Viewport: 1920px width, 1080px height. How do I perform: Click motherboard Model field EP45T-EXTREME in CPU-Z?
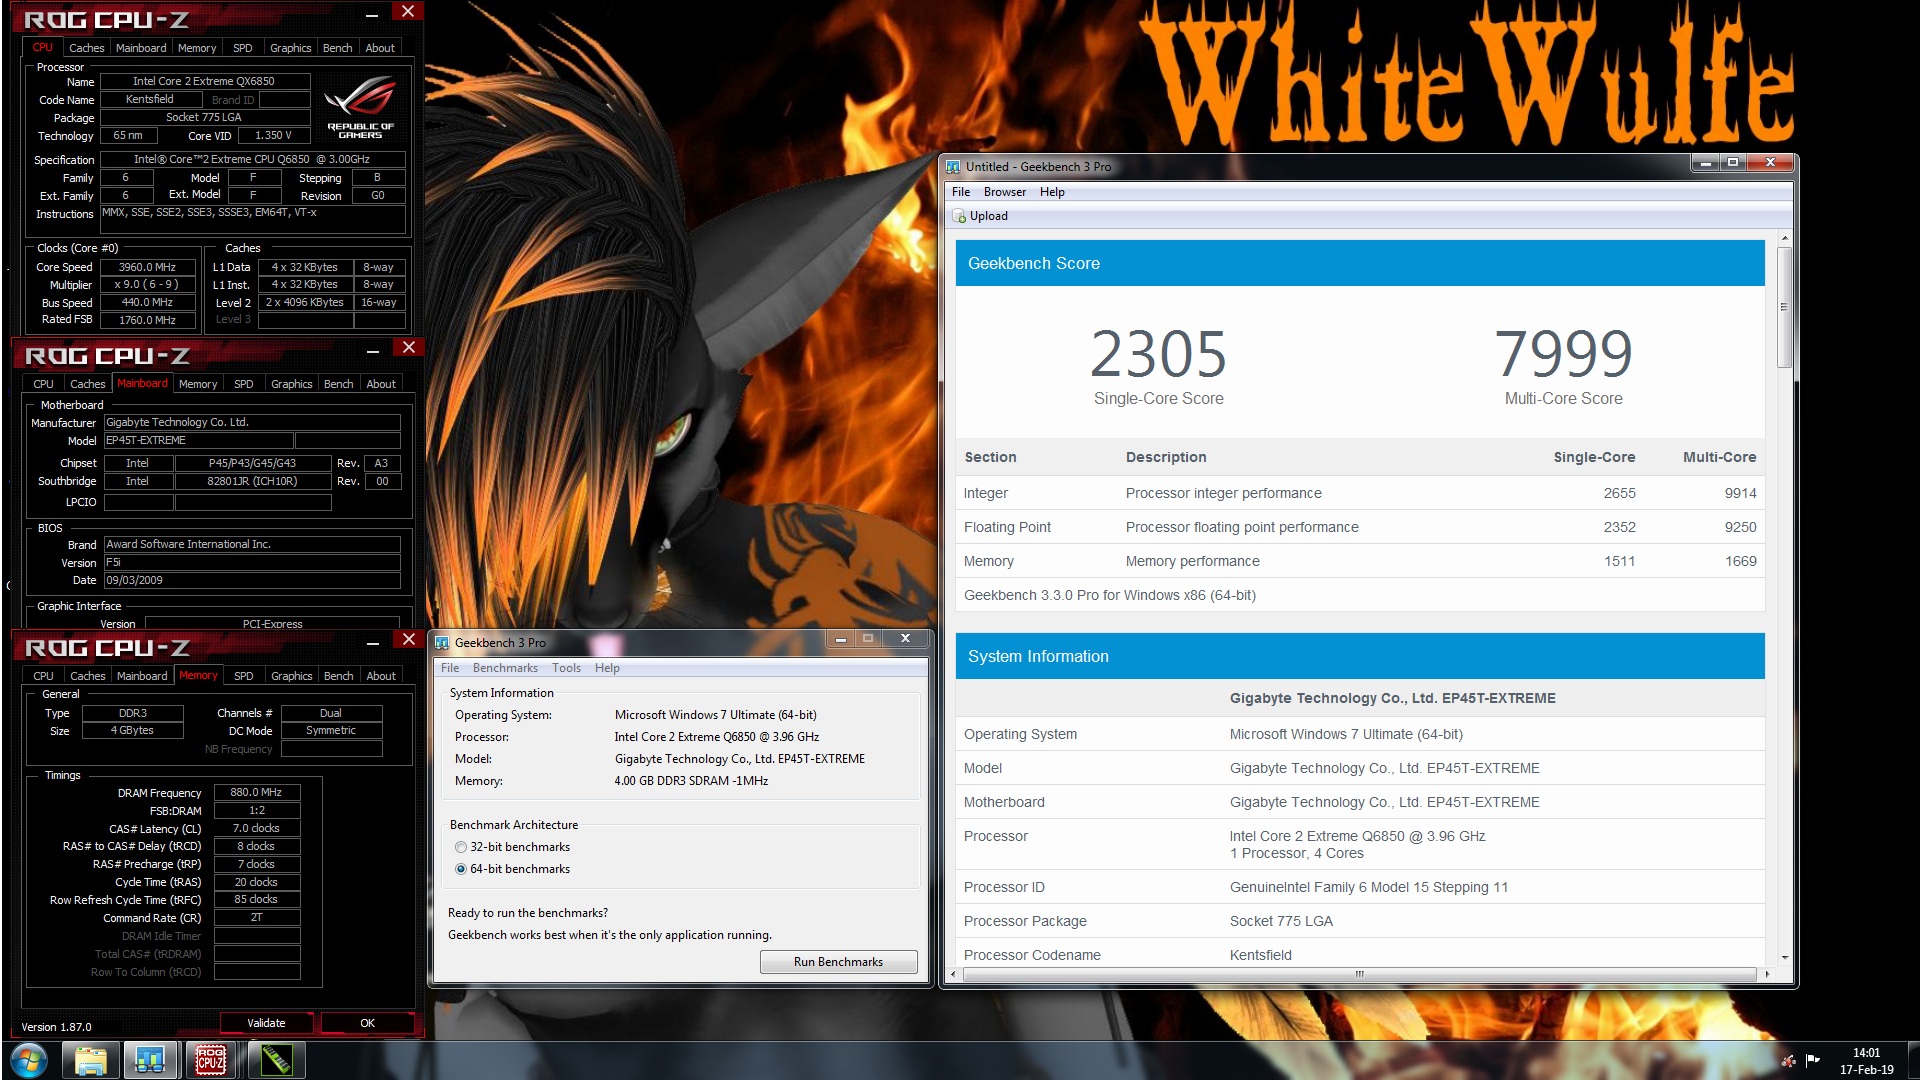198,440
